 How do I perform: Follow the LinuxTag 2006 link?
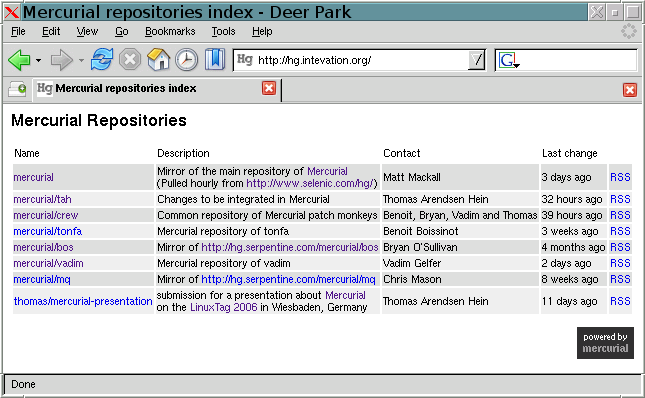(x=223, y=308)
